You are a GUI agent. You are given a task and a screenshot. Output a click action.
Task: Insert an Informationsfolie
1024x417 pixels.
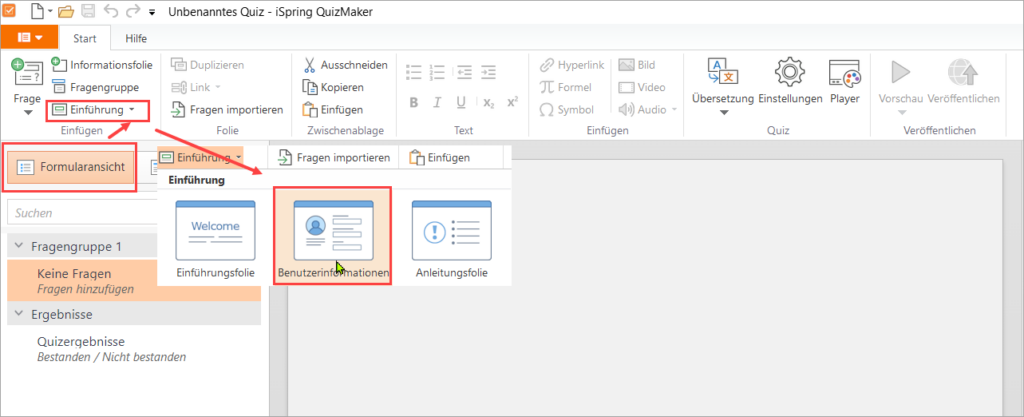point(101,65)
